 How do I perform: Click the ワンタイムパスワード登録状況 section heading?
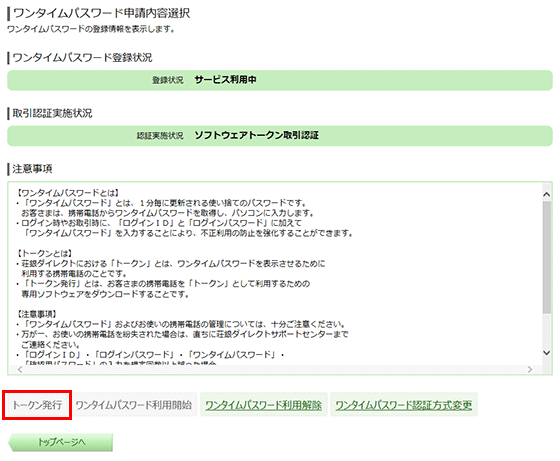82,57
